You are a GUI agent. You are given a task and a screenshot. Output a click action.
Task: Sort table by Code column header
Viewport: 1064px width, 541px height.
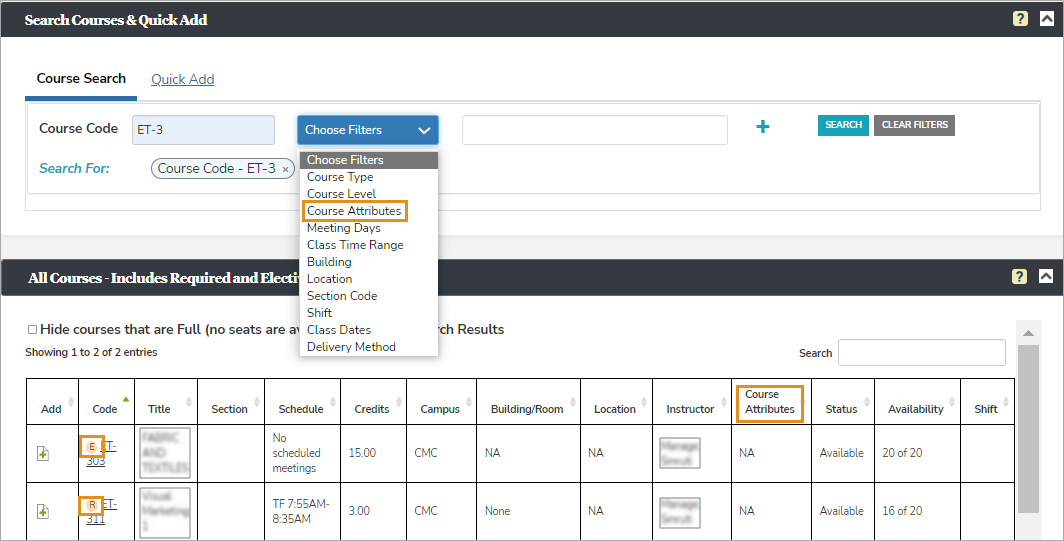point(105,408)
